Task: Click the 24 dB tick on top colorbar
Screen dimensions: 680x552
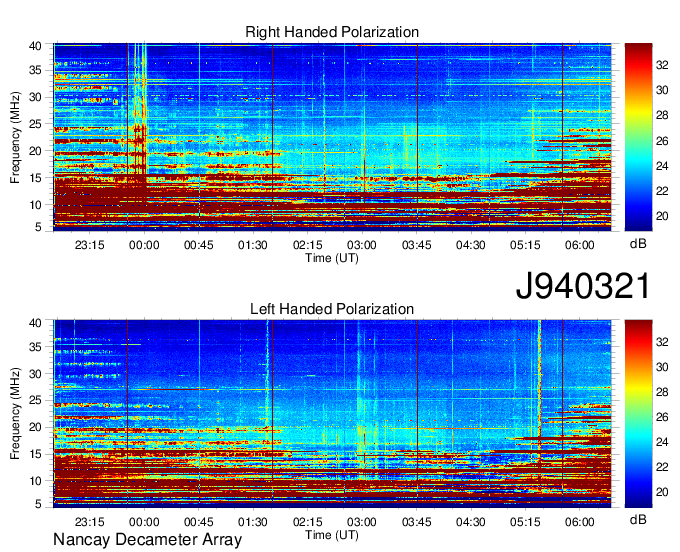Action: coord(662,166)
